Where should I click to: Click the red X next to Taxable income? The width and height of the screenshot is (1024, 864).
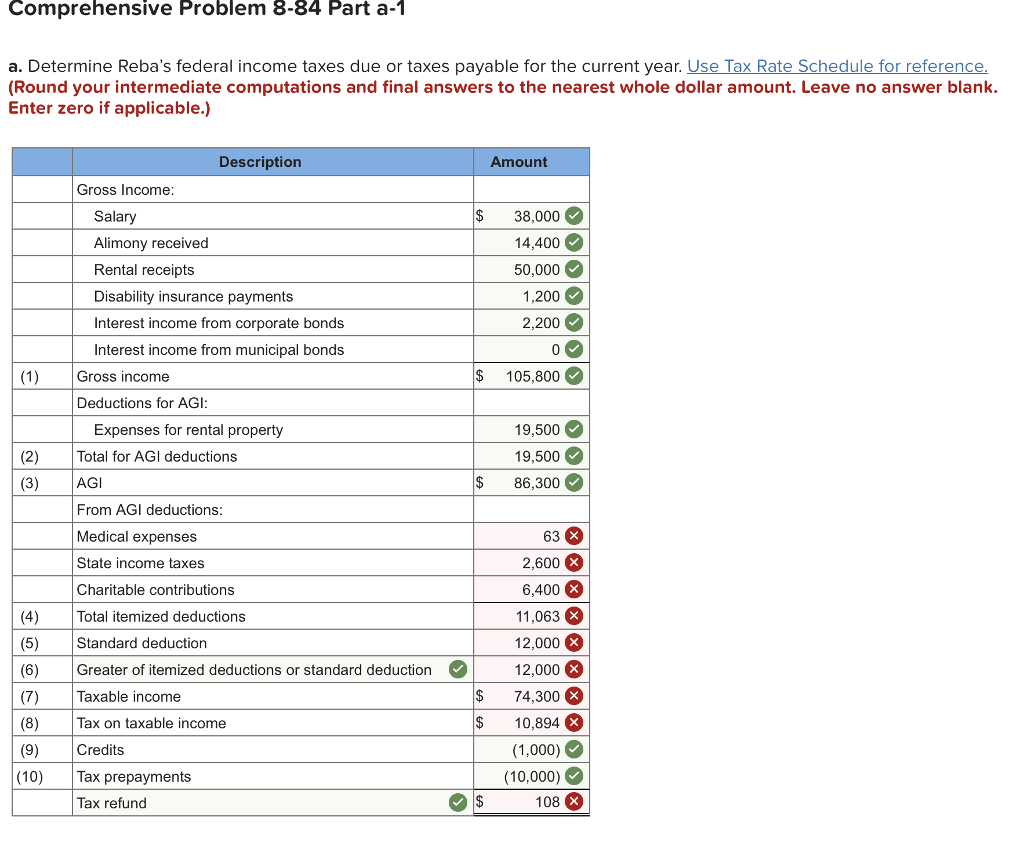[575, 696]
